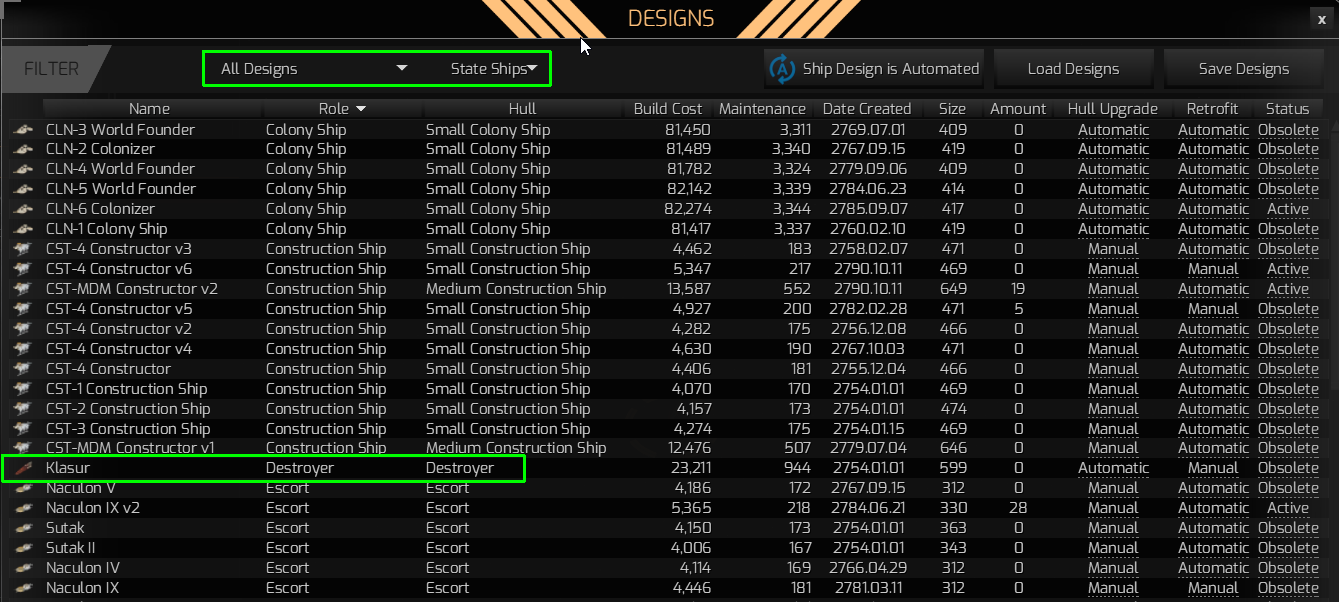The height and width of the screenshot is (602, 1339).
Task: Click amount 28 in Naculon IX v2 row
Action: [x=1018, y=508]
